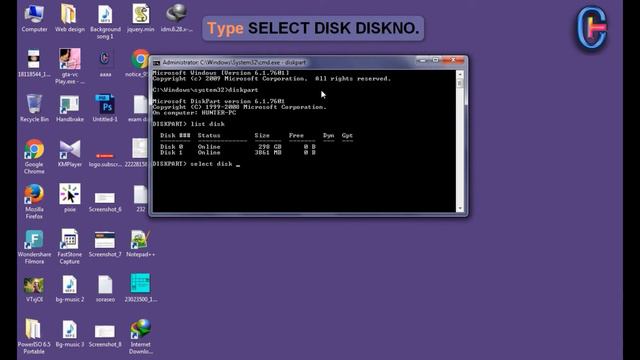Launch KMPlayer shortcut

point(69,153)
